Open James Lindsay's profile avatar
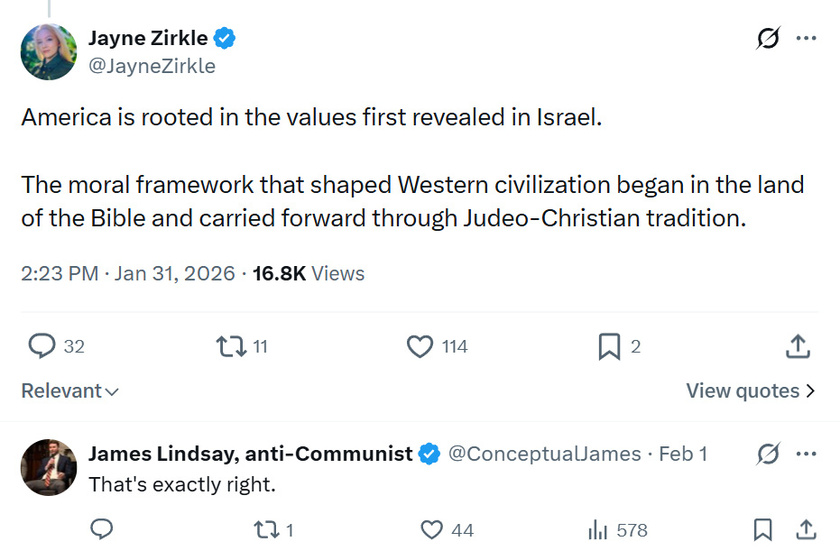The image size is (840, 560). tap(48, 467)
